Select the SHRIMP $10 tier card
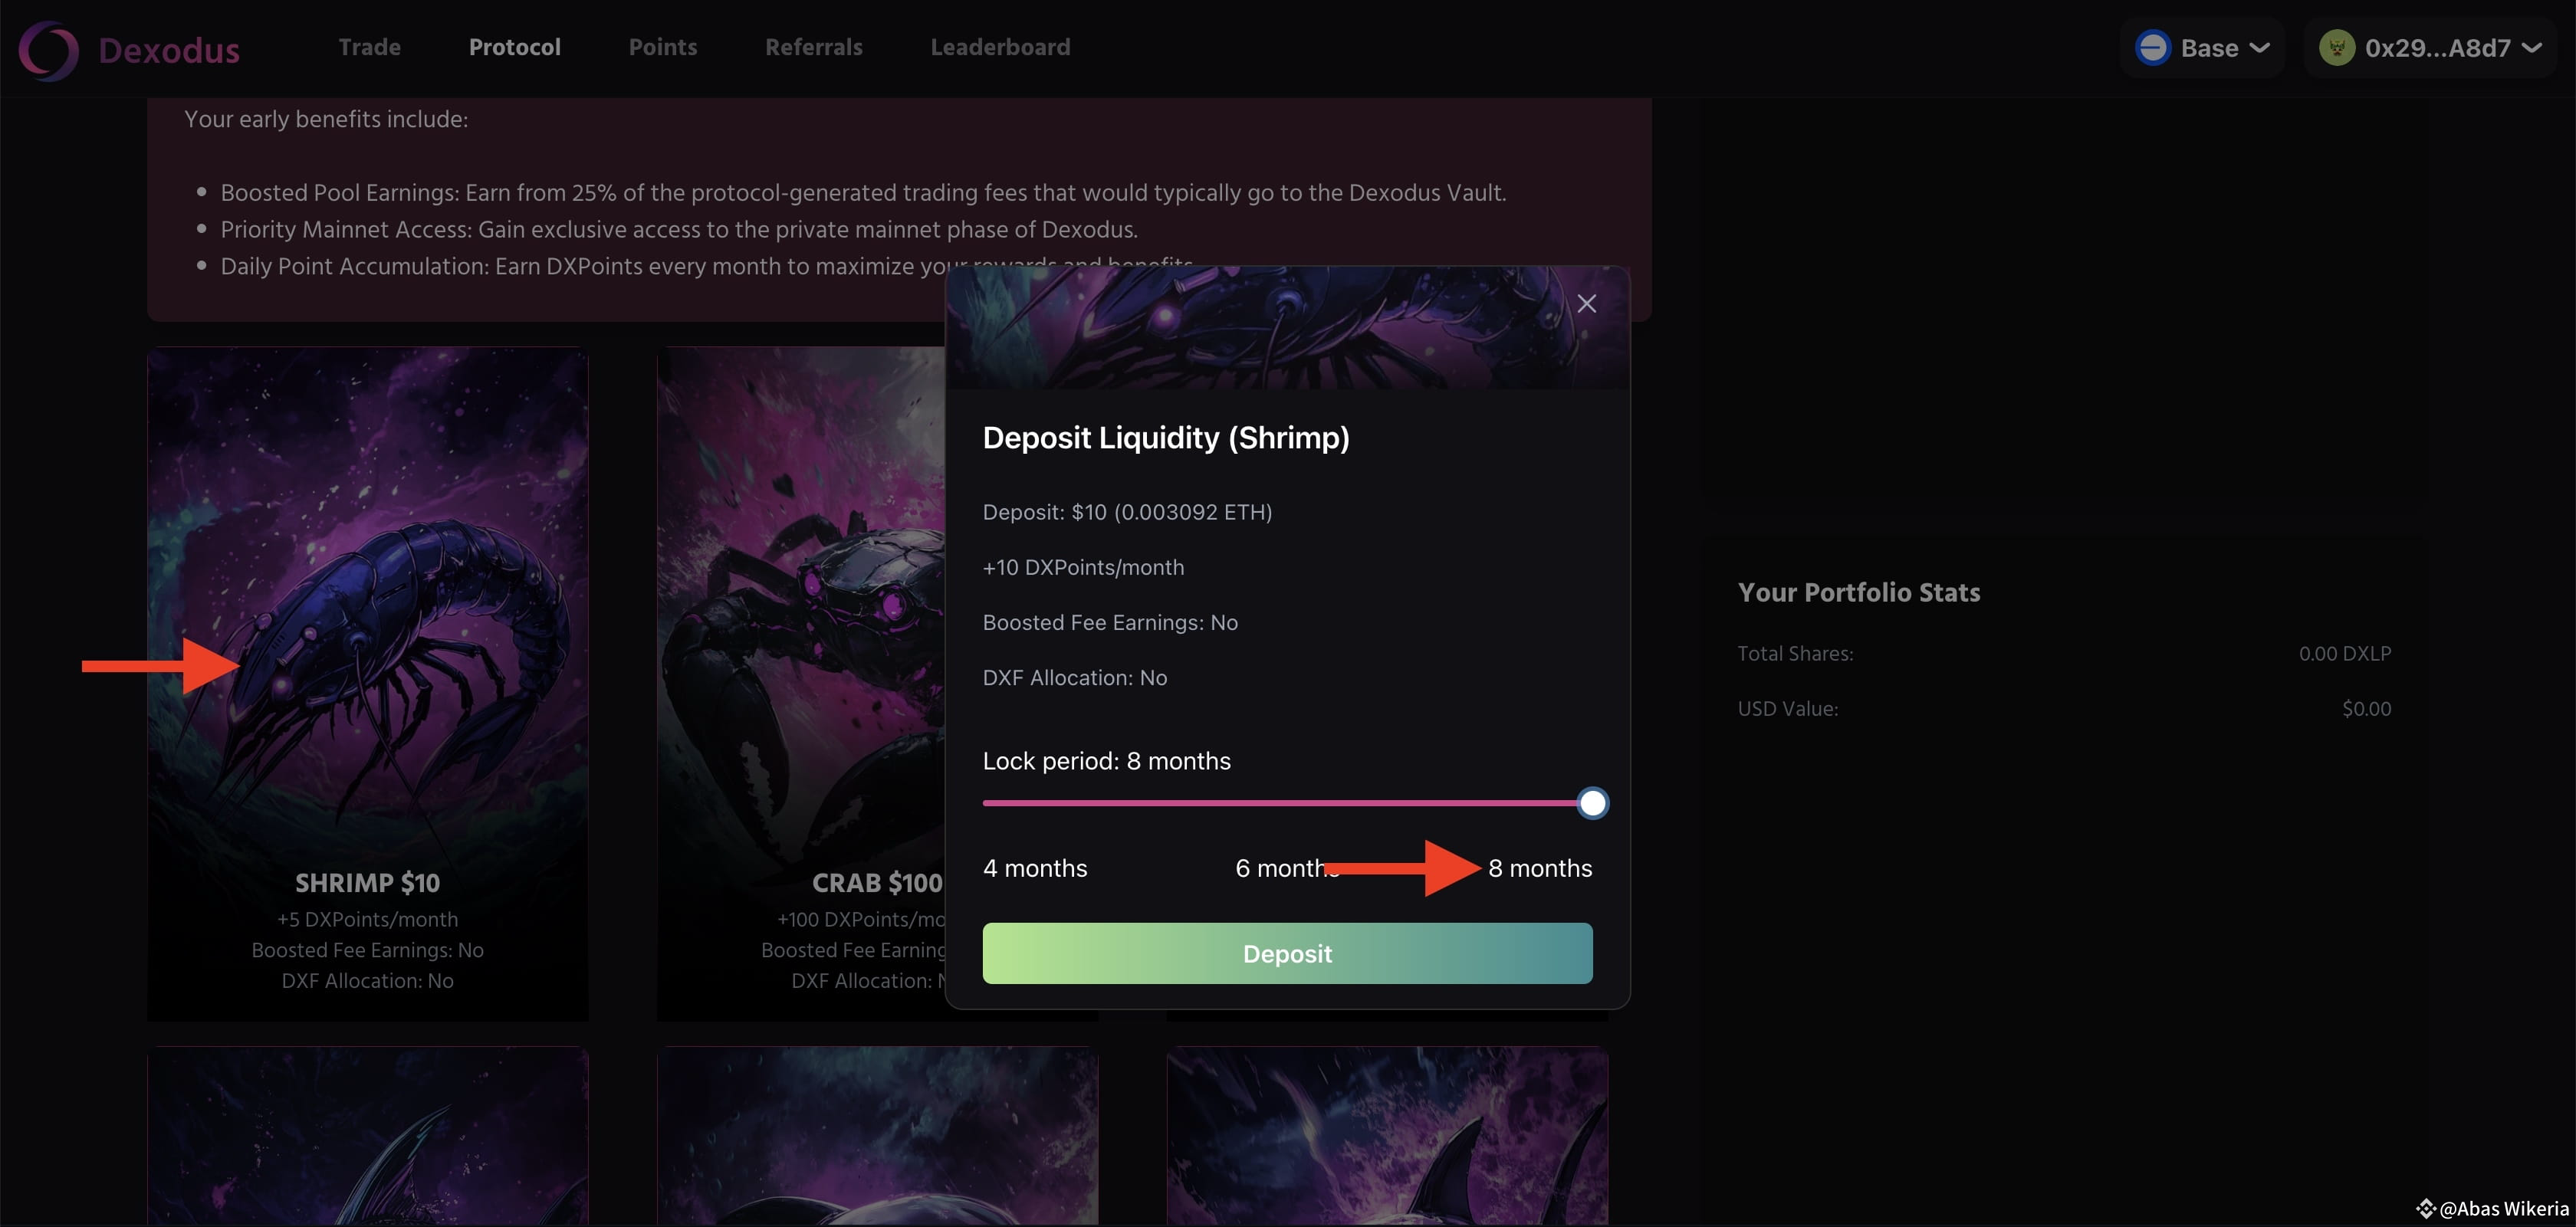The width and height of the screenshot is (2576, 1227). (367, 683)
